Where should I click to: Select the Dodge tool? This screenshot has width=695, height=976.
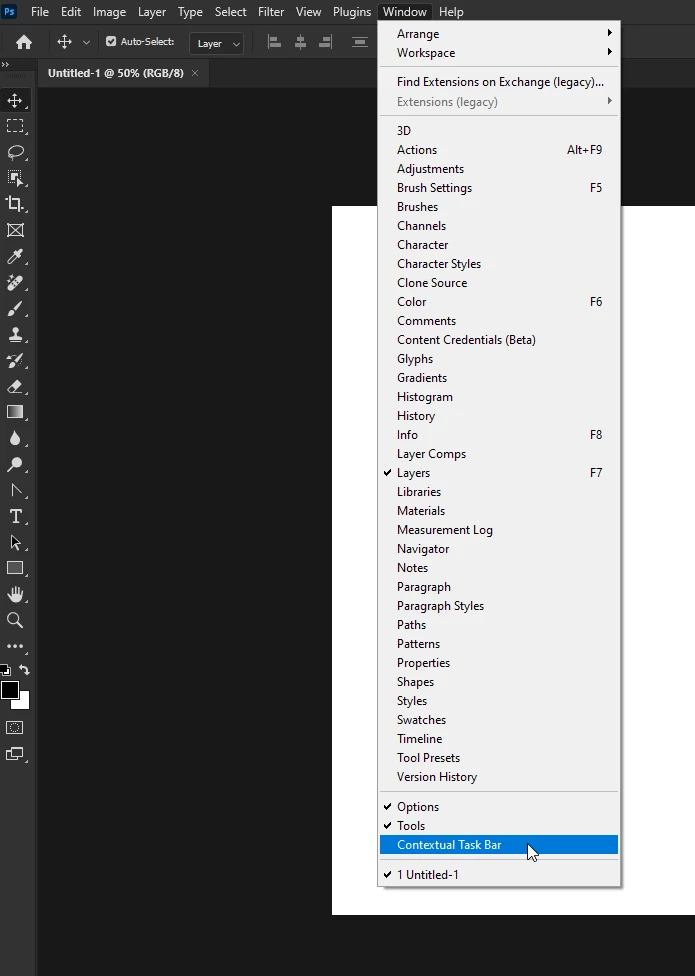point(15,464)
